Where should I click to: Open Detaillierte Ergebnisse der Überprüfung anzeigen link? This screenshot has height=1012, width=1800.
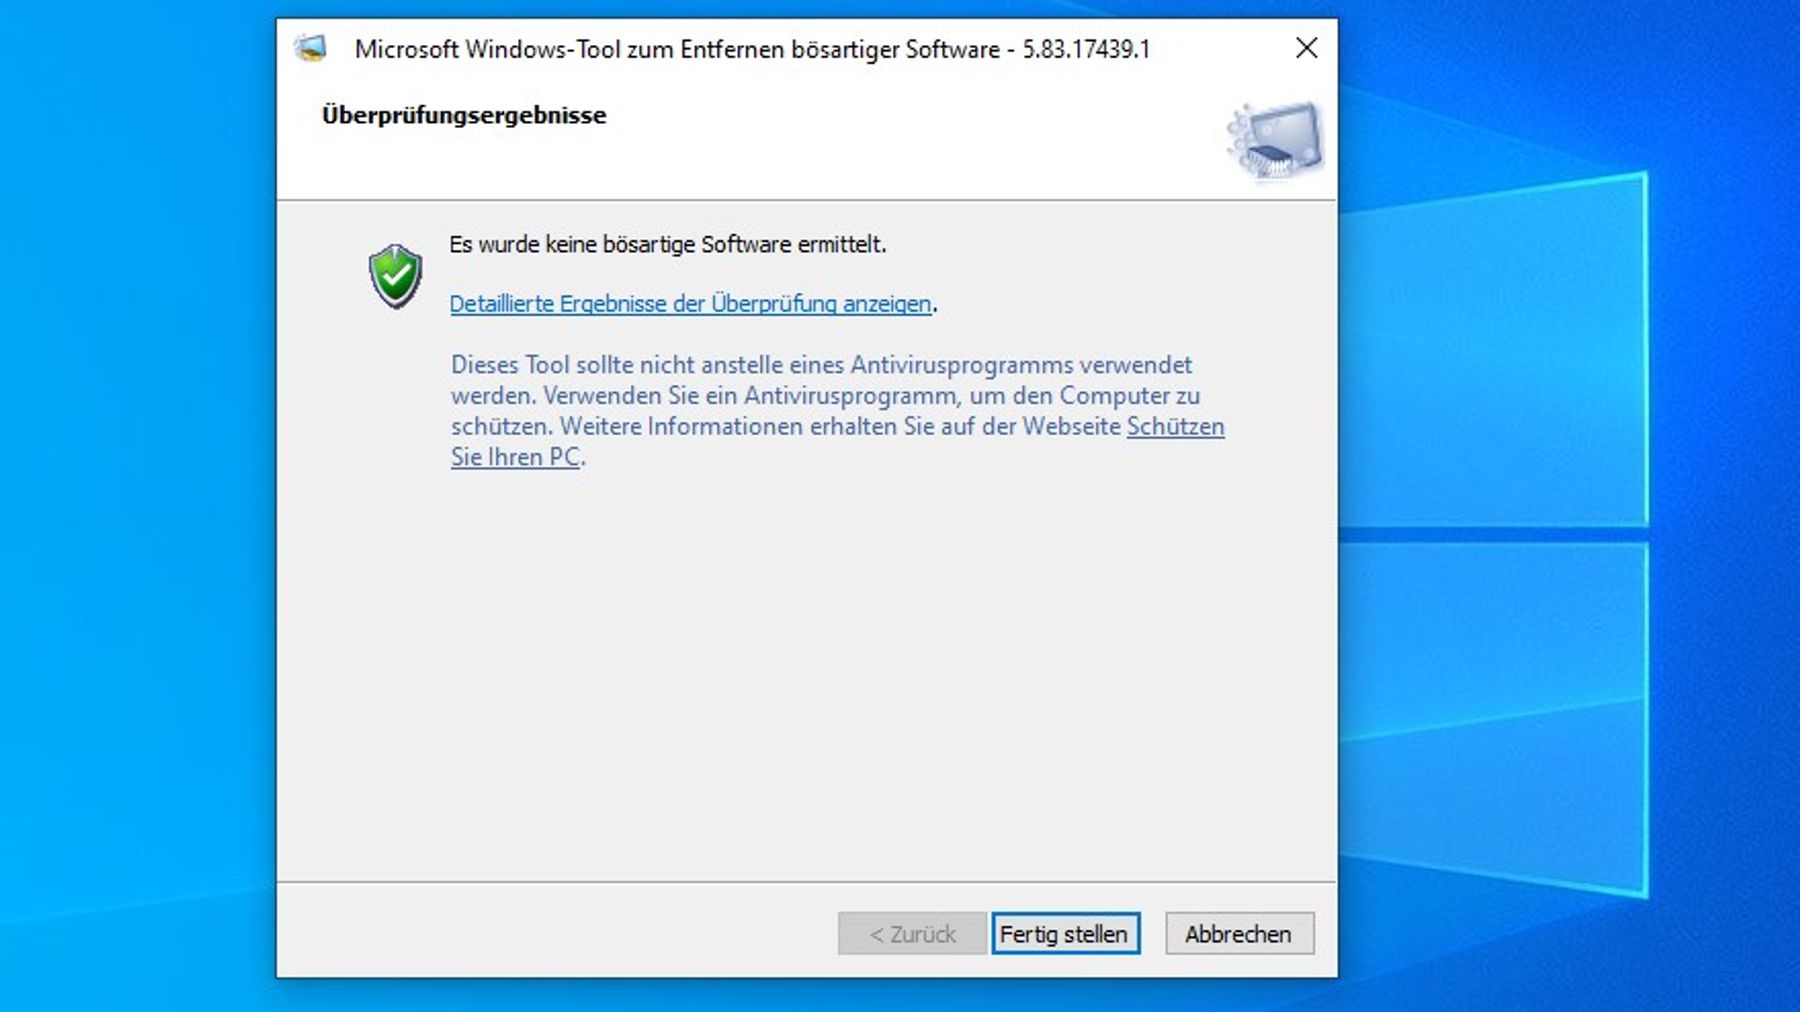pyautogui.click(x=690, y=303)
